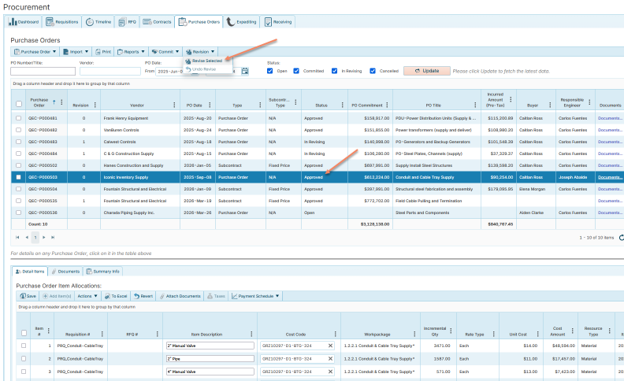Open Revision column options menu
Viewport: 624px width, 381px height.
[95, 105]
